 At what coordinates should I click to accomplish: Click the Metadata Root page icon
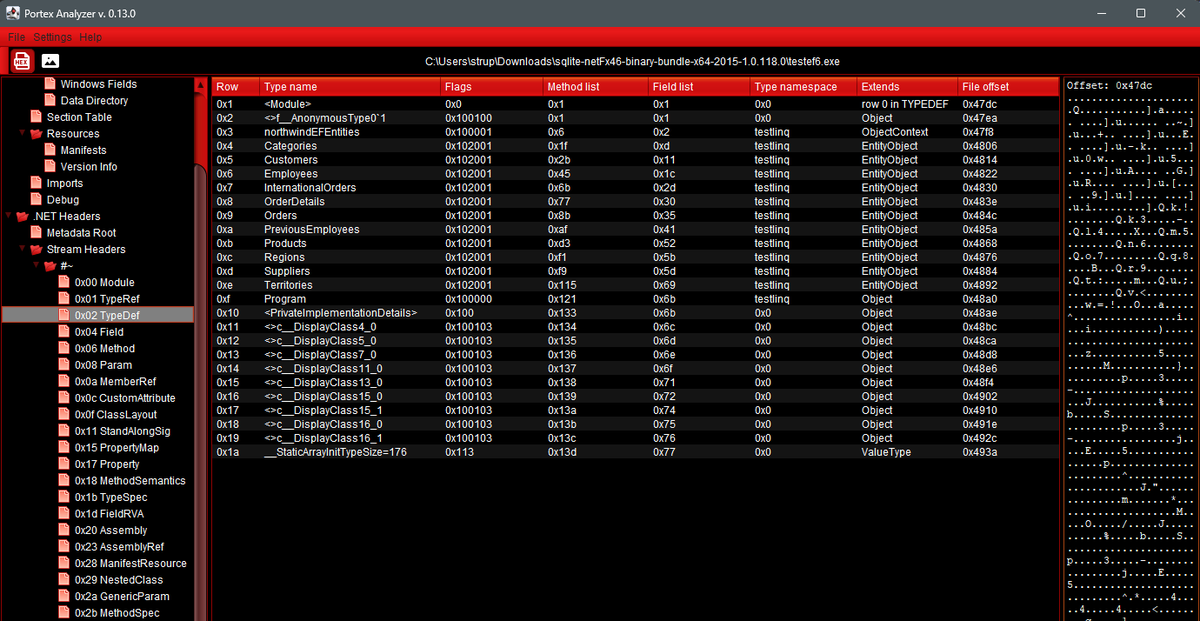(37, 233)
